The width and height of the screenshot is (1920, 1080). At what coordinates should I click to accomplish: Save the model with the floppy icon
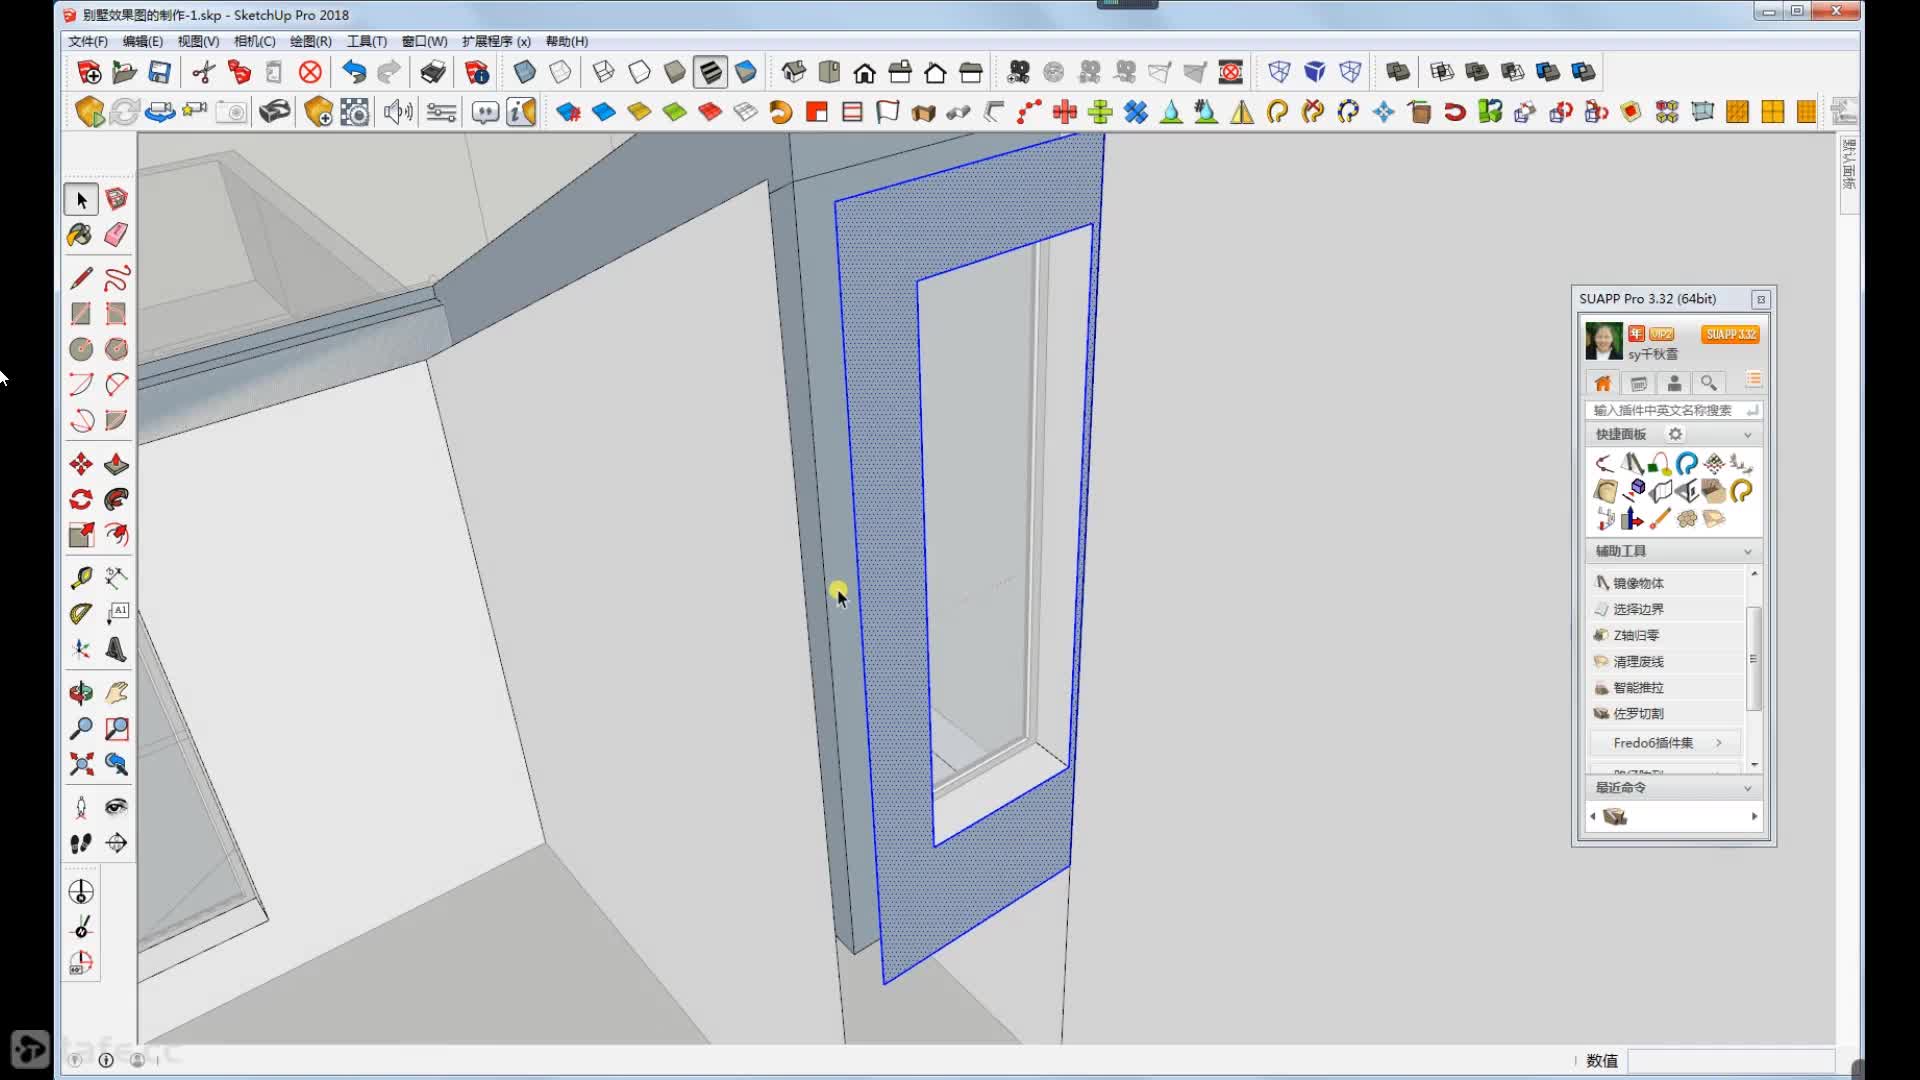(x=159, y=72)
